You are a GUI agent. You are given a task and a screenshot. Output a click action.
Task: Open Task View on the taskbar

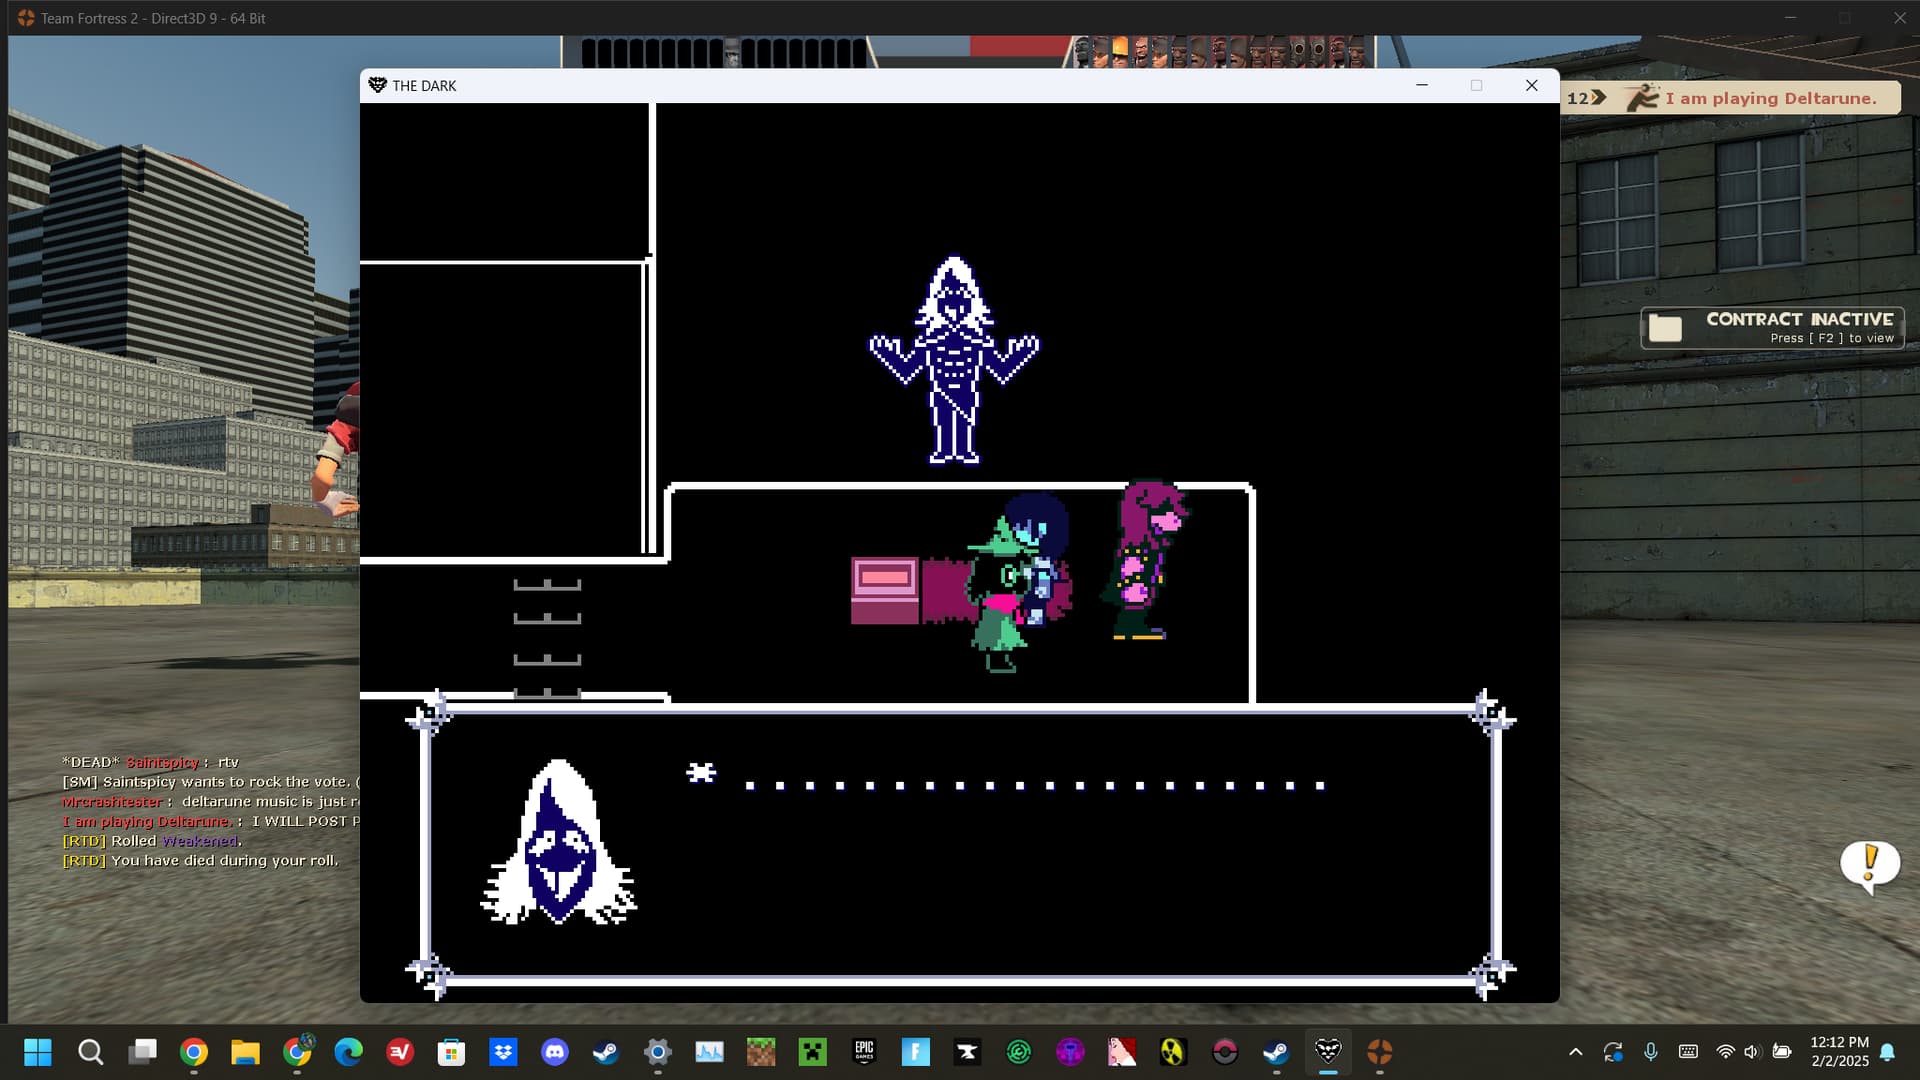point(142,1052)
